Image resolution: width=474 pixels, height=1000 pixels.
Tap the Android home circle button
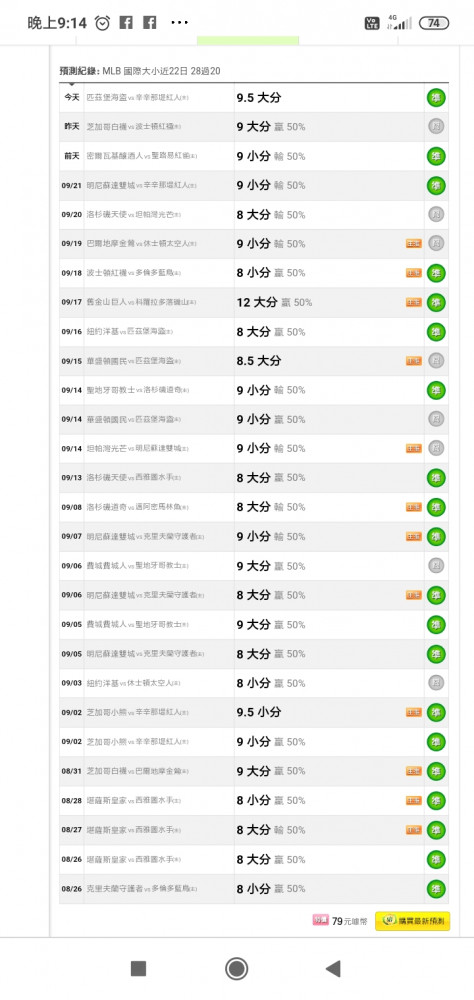pyautogui.click(x=237, y=969)
